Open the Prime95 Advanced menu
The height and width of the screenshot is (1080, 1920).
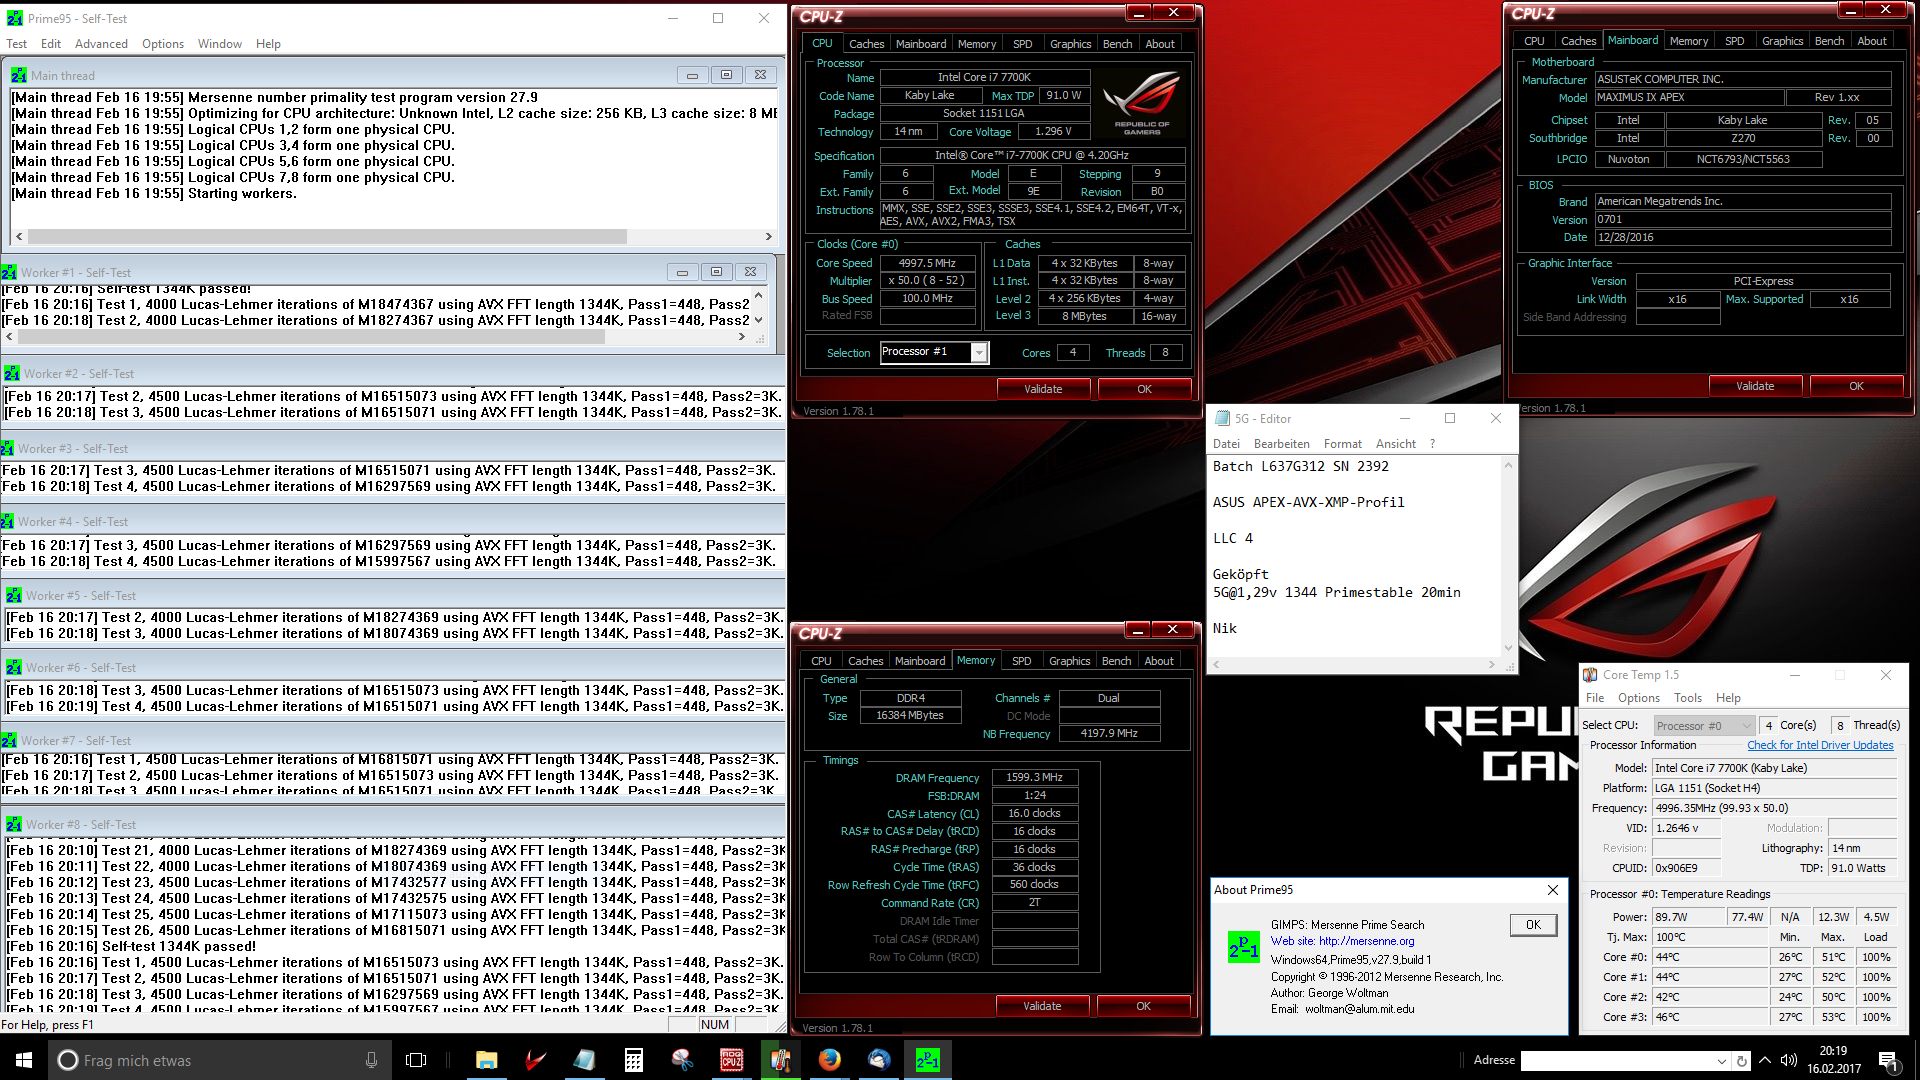[x=101, y=44]
